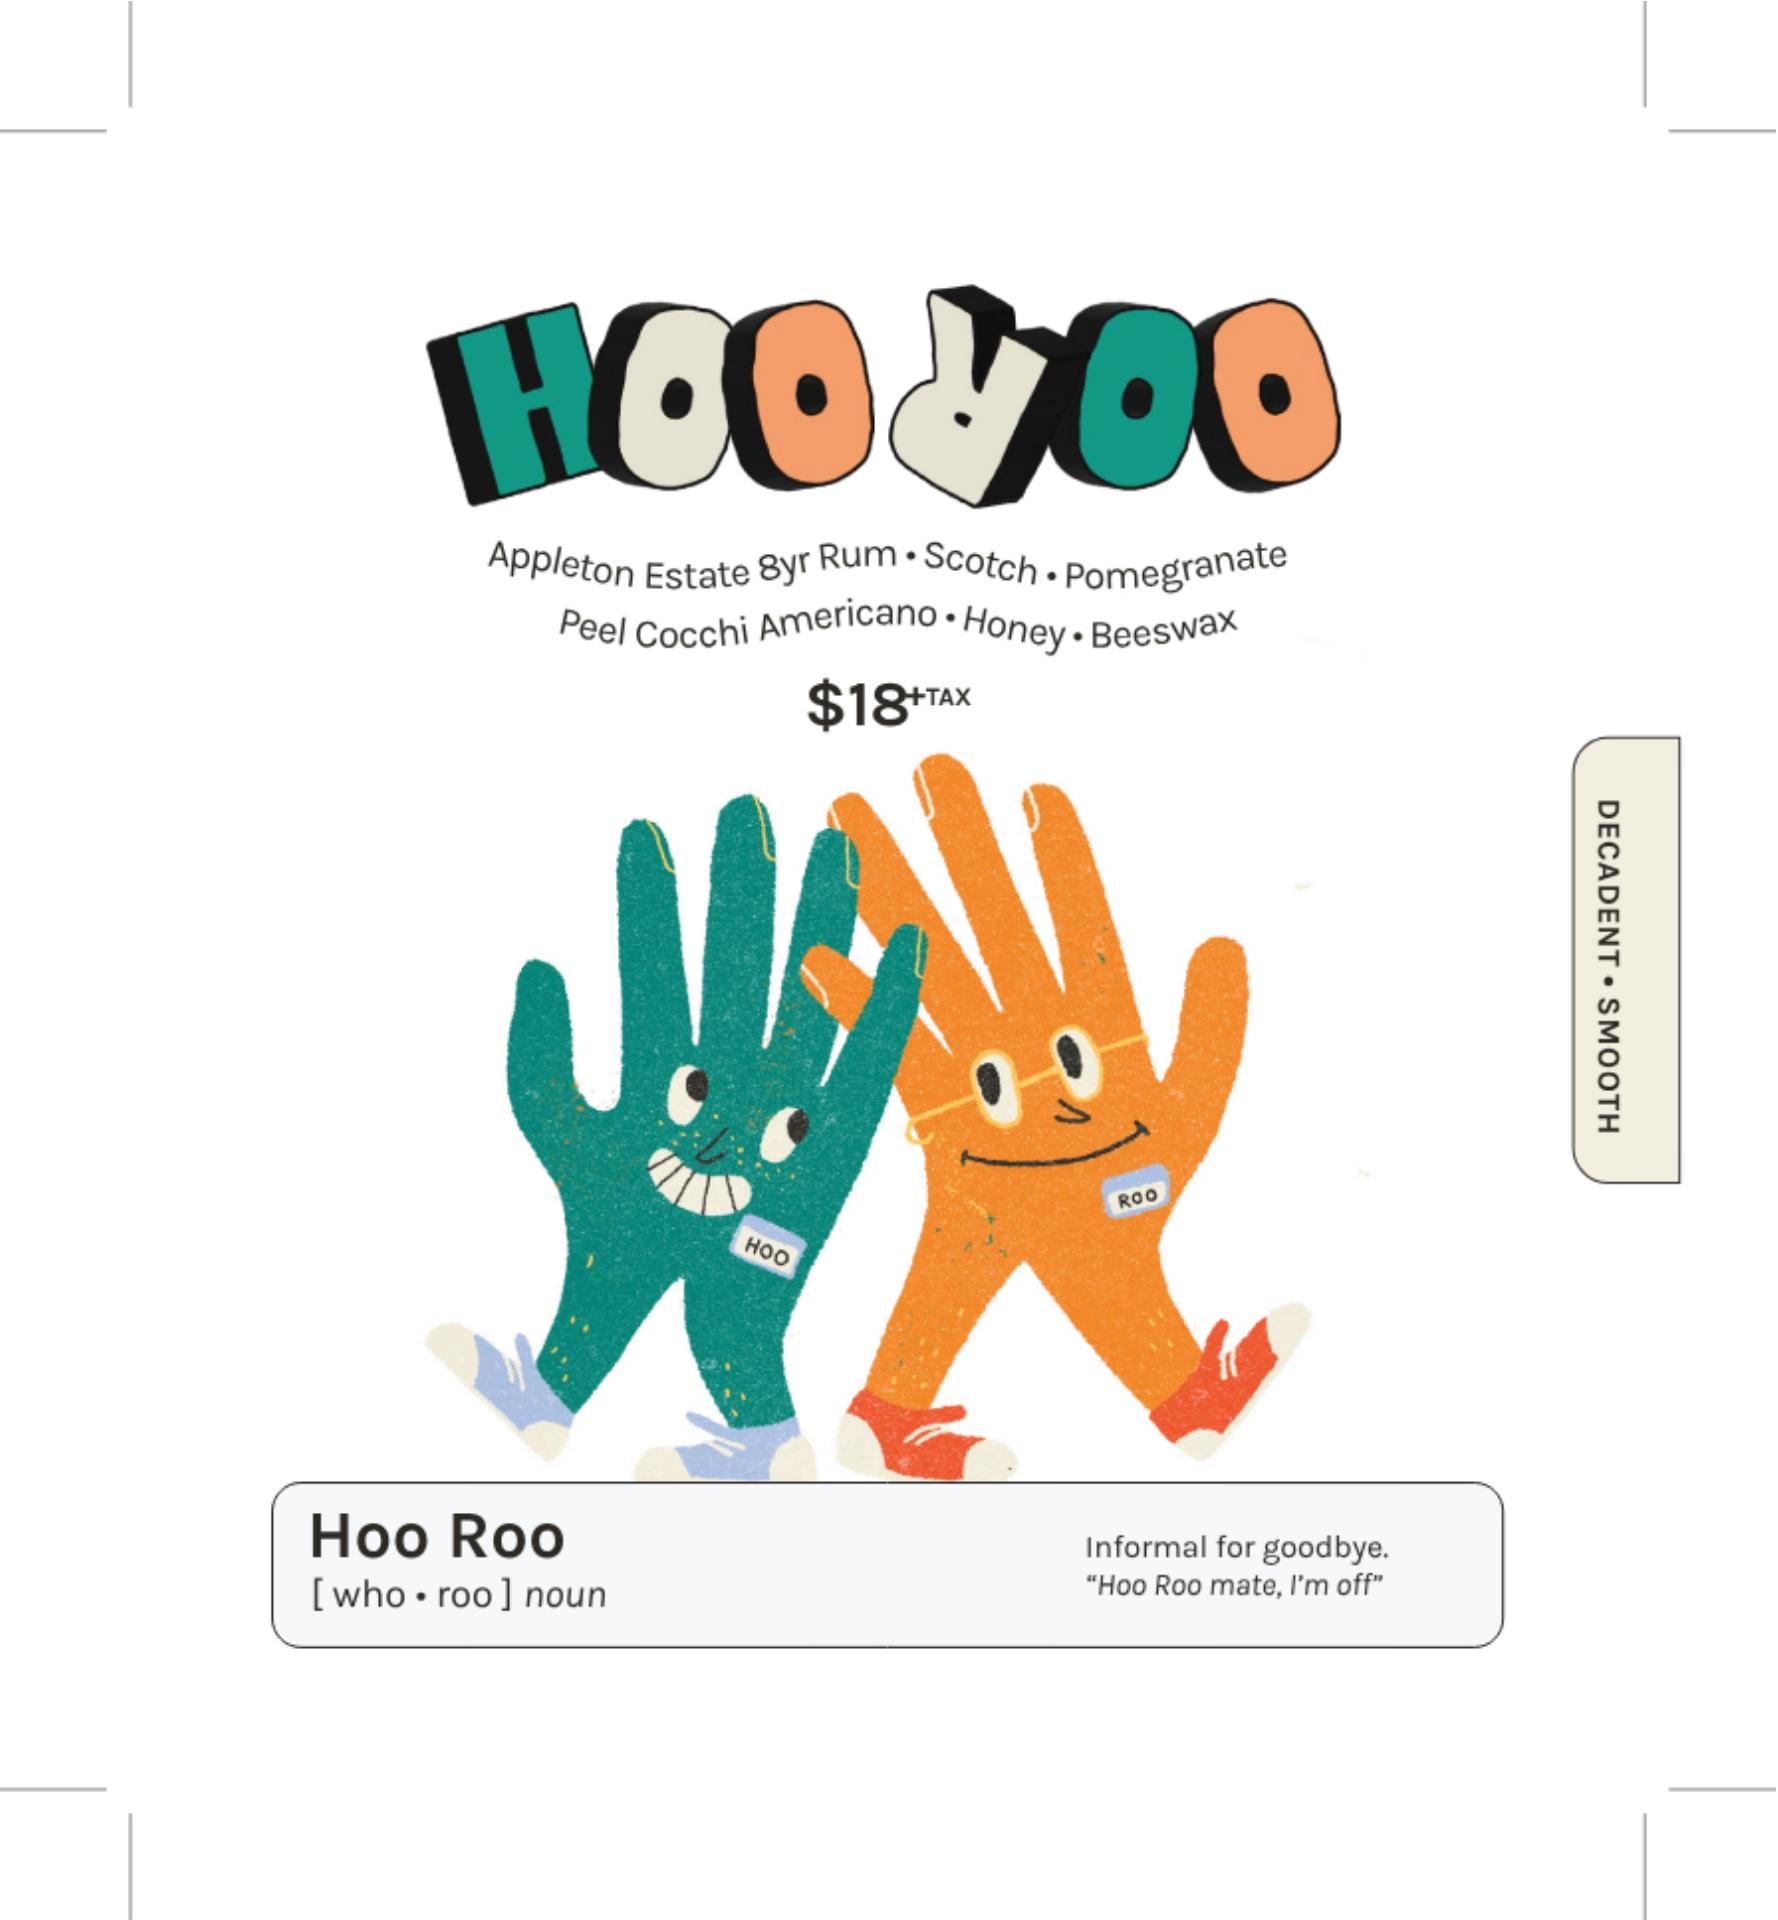Click the Appleton Estate 8yr Rum ingredient text
The width and height of the screenshot is (1778, 1920).
[691, 567]
